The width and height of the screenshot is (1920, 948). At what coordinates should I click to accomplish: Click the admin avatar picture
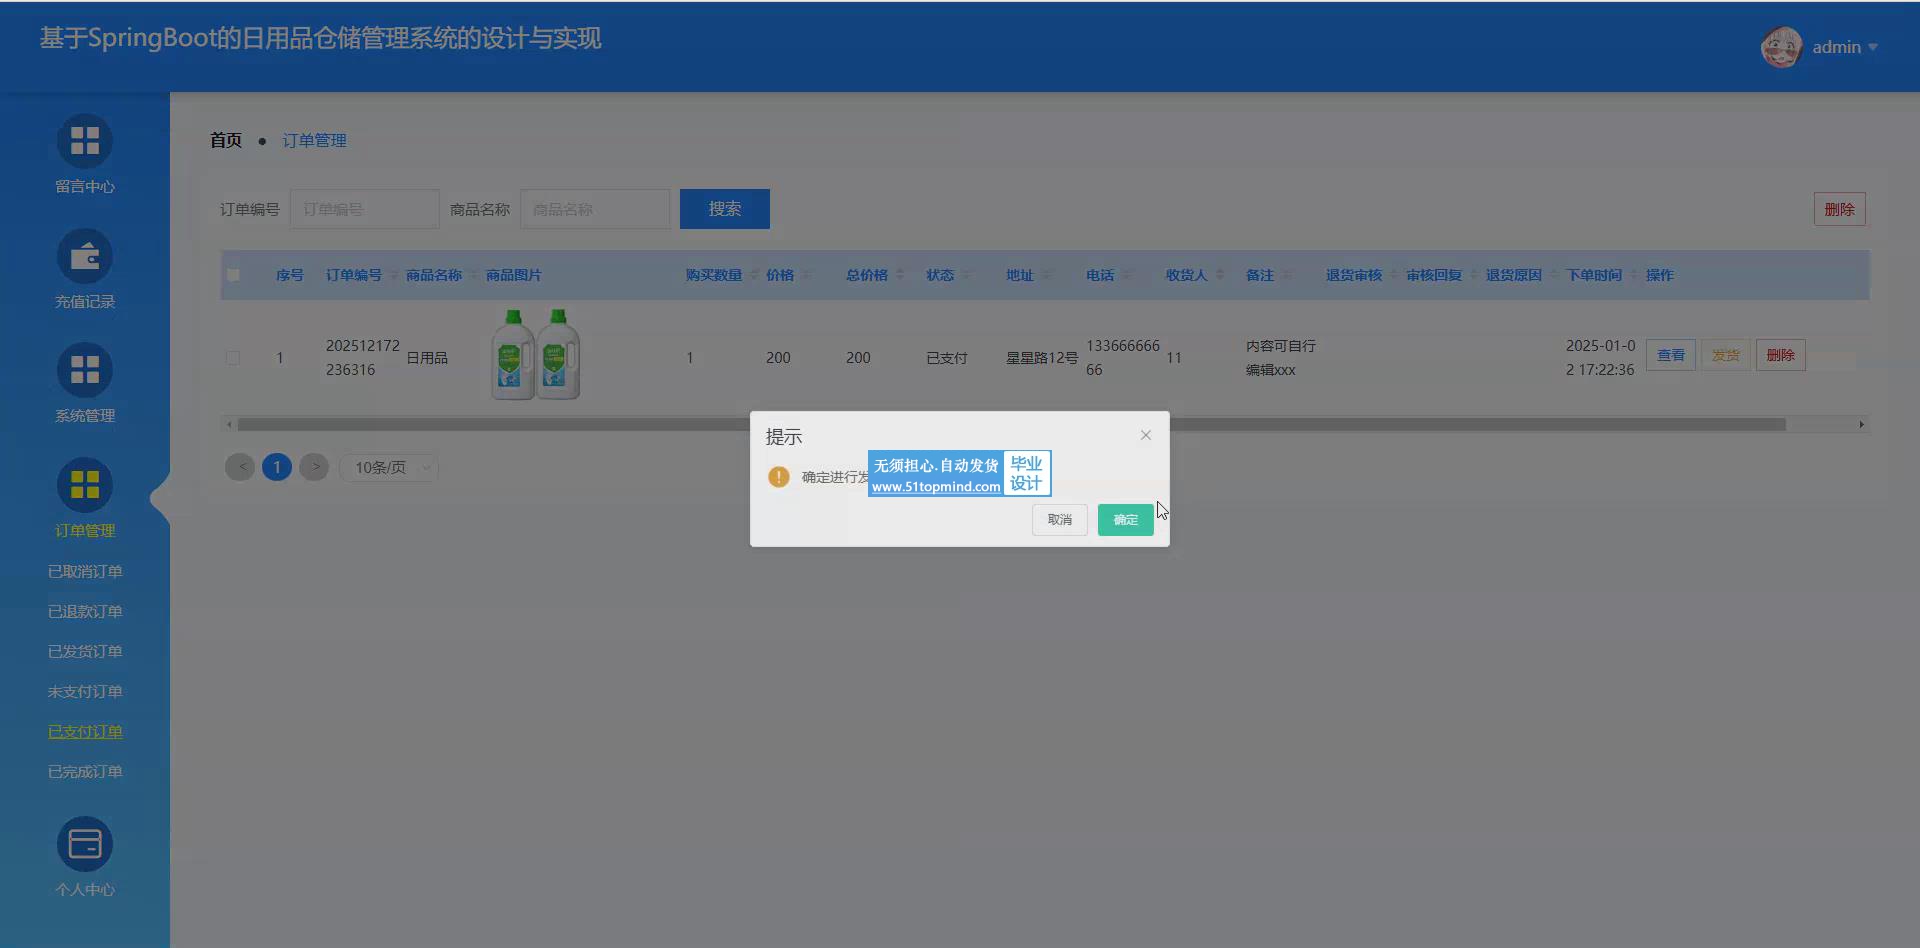pyautogui.click(x=1781, y=47)
